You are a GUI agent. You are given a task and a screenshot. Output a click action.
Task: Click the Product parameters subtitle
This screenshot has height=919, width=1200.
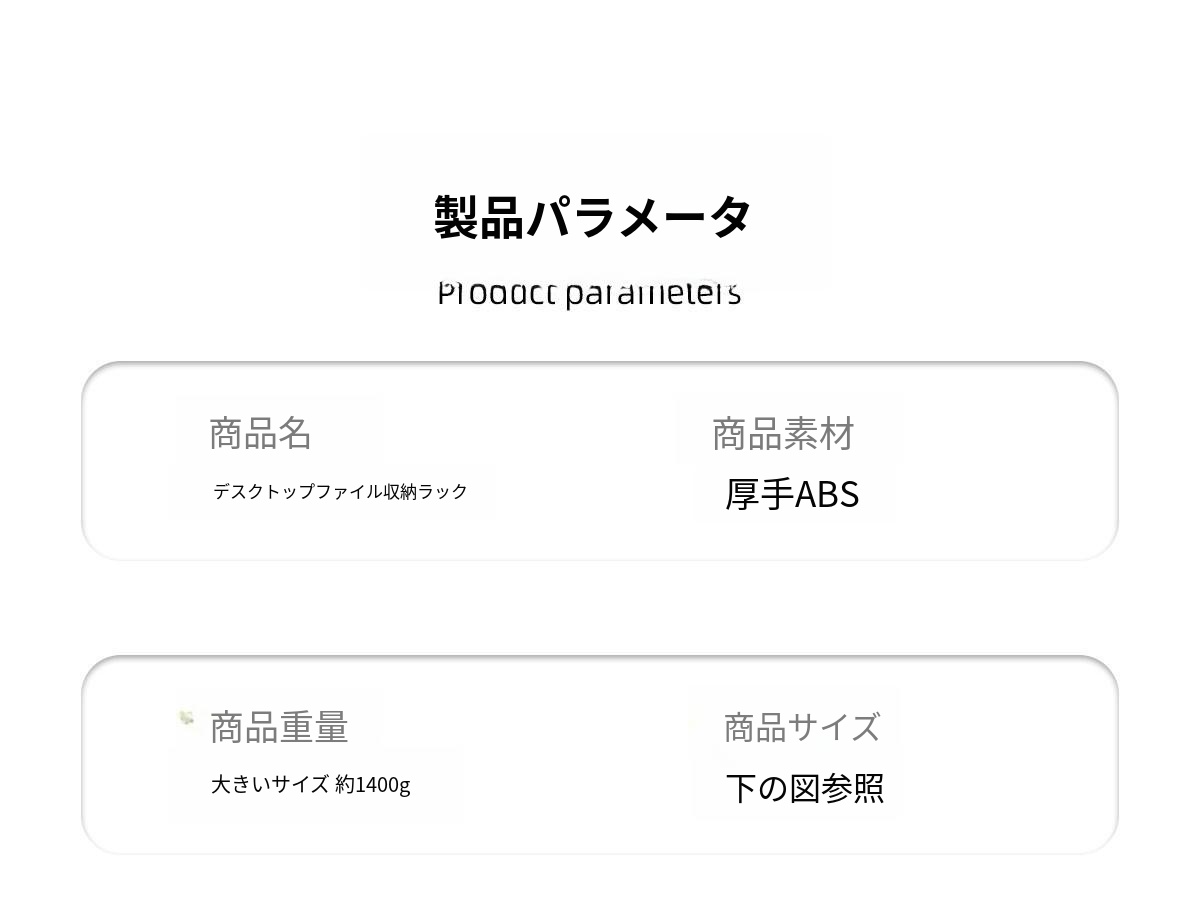(589, 293)
